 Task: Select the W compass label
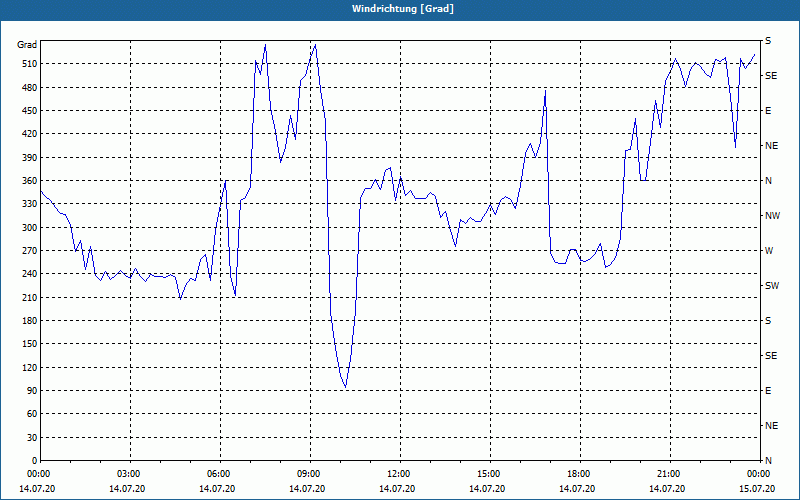click(x=769, y=251)
